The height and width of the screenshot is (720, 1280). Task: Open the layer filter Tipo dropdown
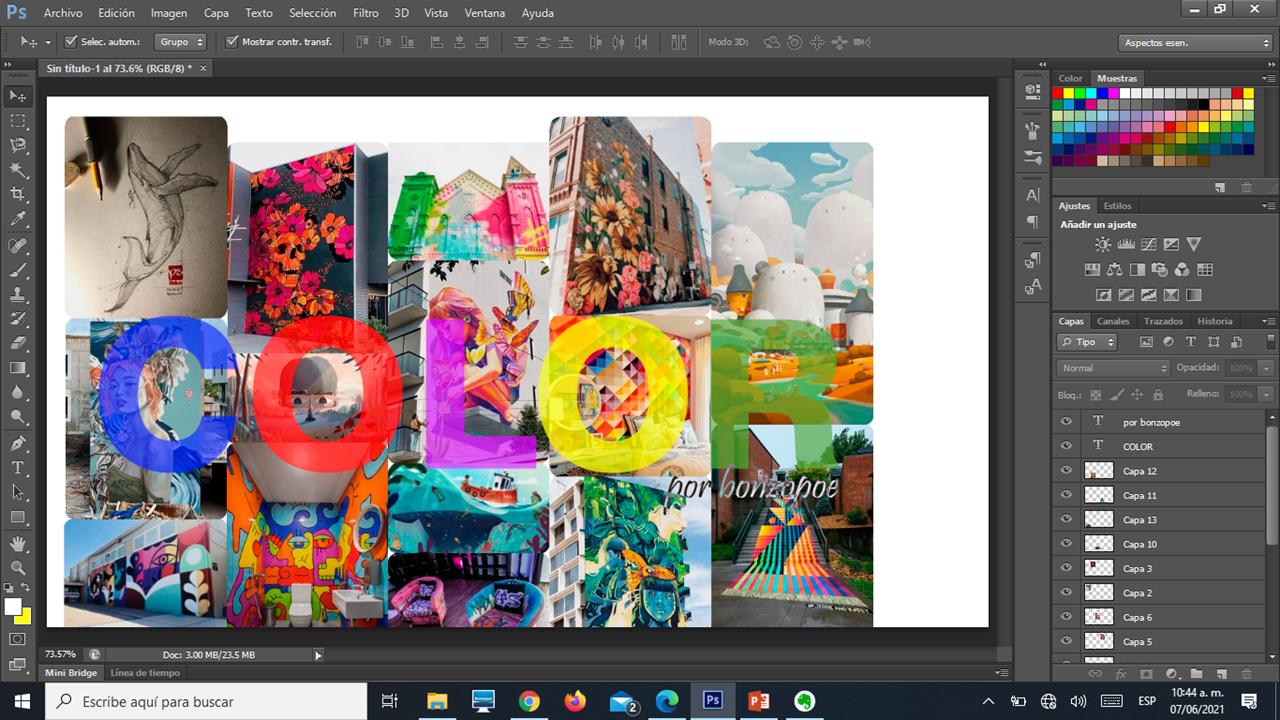tap(1087, 342)
